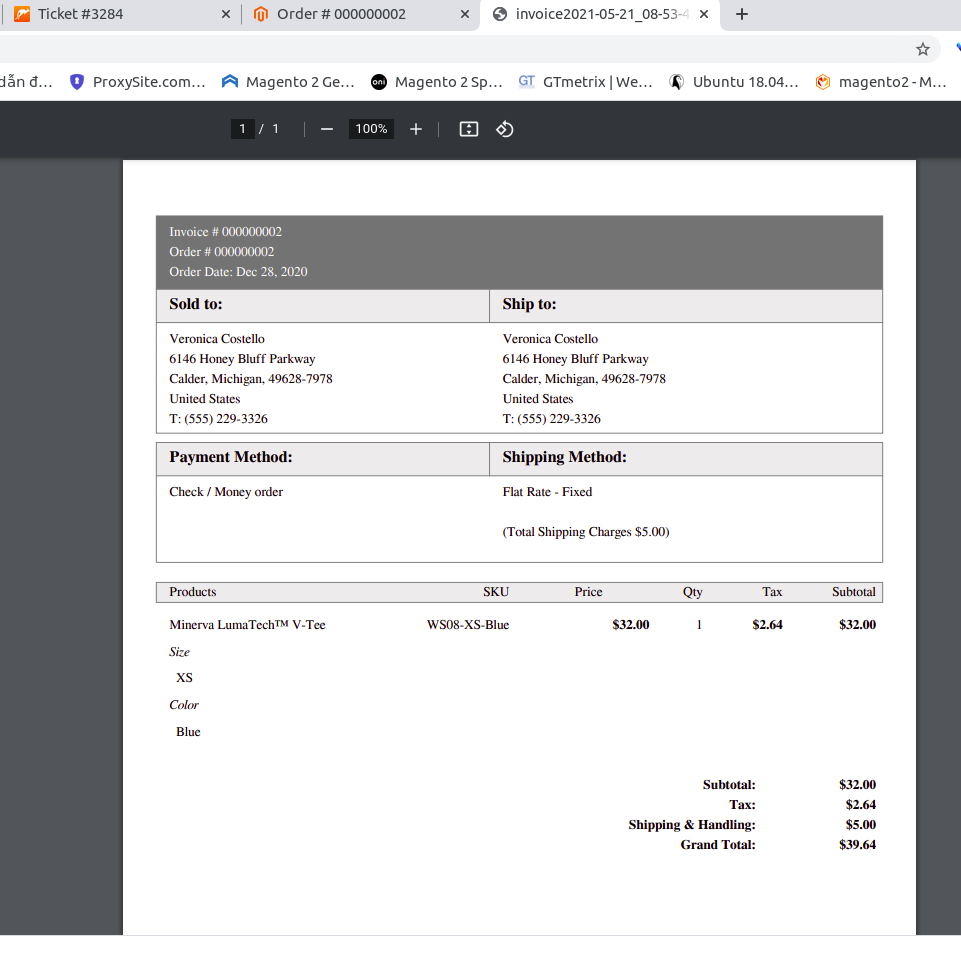Close the Order # 000000002 tab

pos(464,14)
